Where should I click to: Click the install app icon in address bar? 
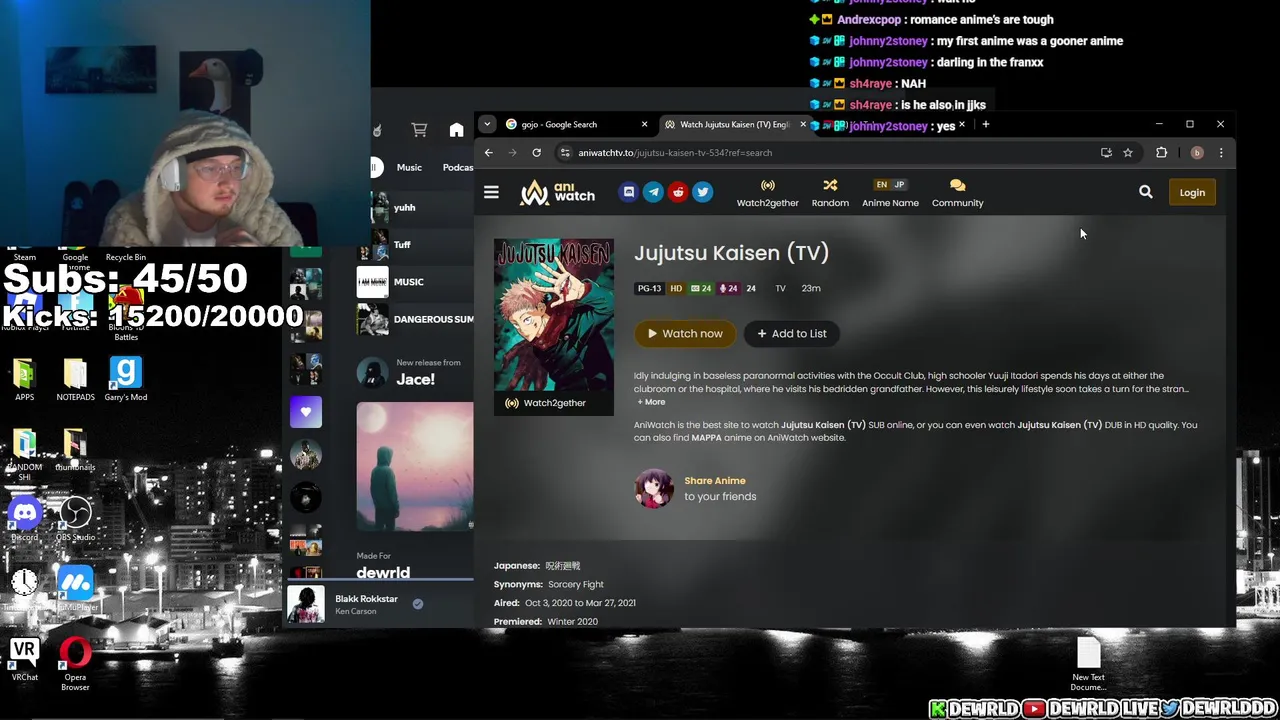1106,153
